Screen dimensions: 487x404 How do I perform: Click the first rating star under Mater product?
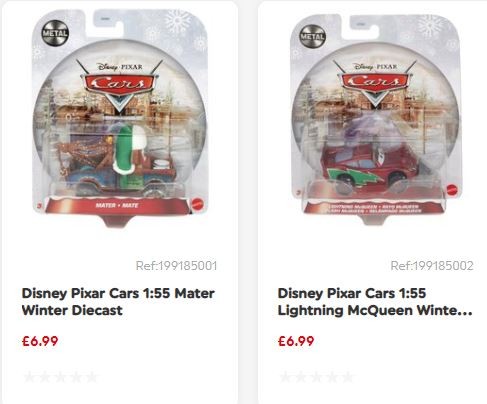pyautogui.click(x=30, y=377)
